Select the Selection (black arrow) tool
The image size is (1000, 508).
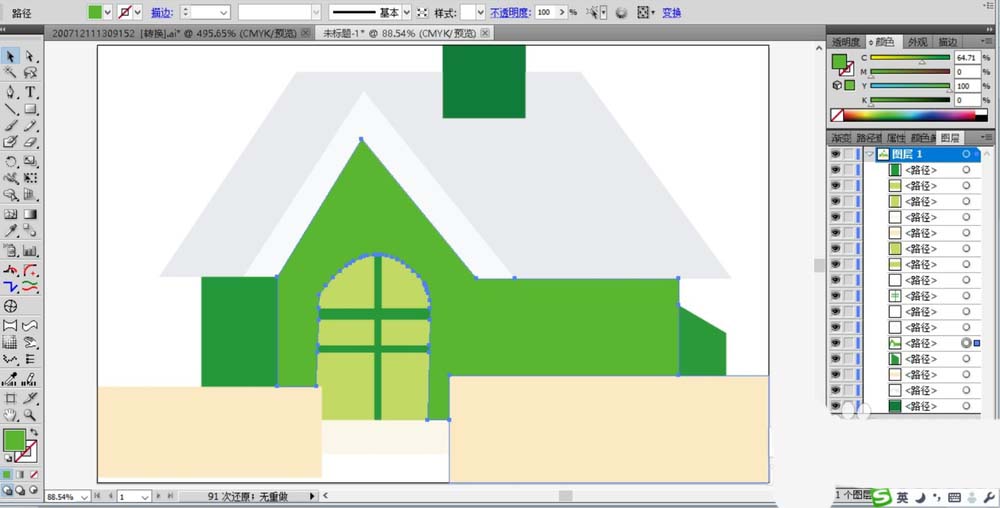(x=10, y=57)
